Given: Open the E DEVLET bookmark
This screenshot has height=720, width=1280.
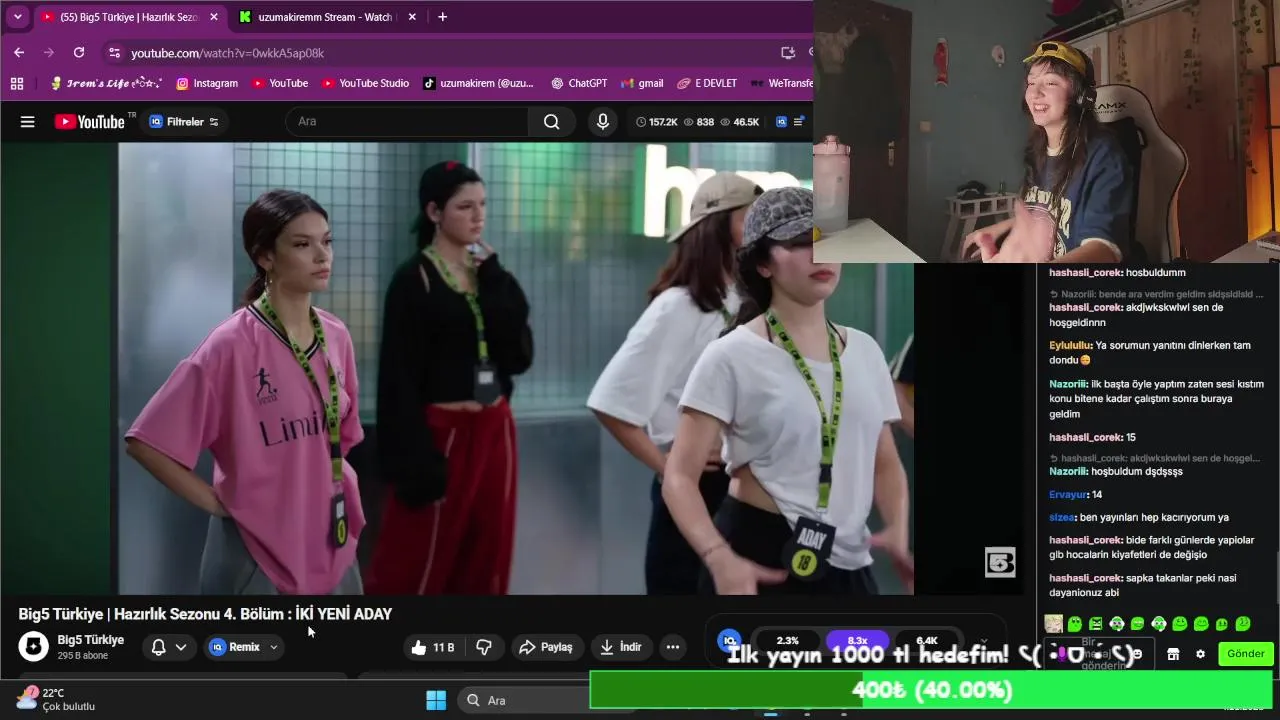Looking at the screenshot, I should tap(707, 83).
